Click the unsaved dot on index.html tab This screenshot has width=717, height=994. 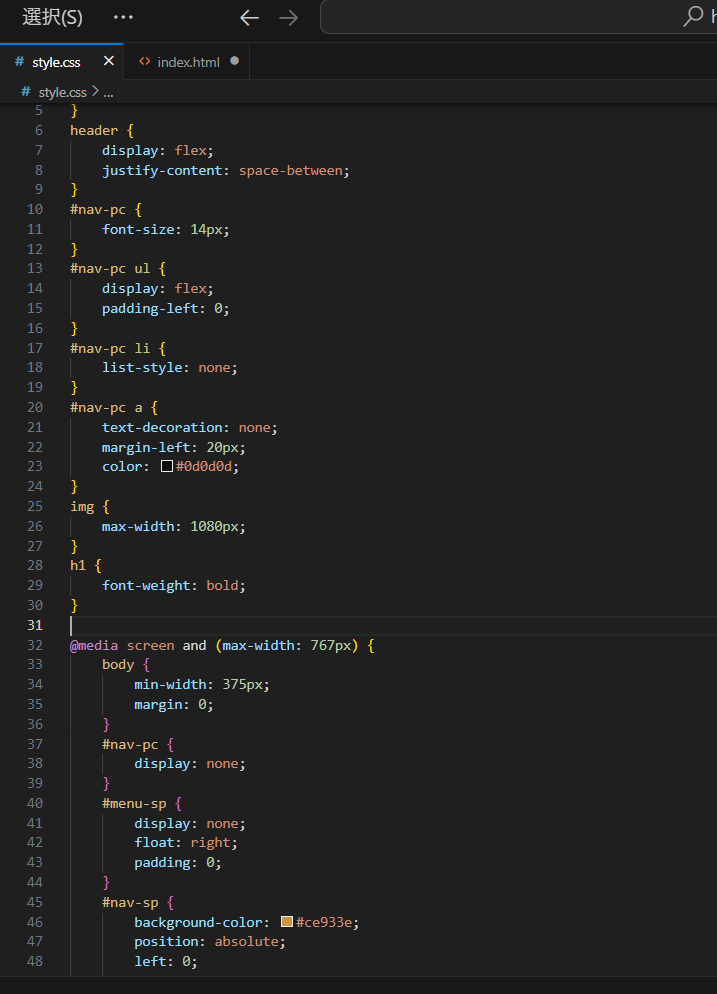click(235, 61)
